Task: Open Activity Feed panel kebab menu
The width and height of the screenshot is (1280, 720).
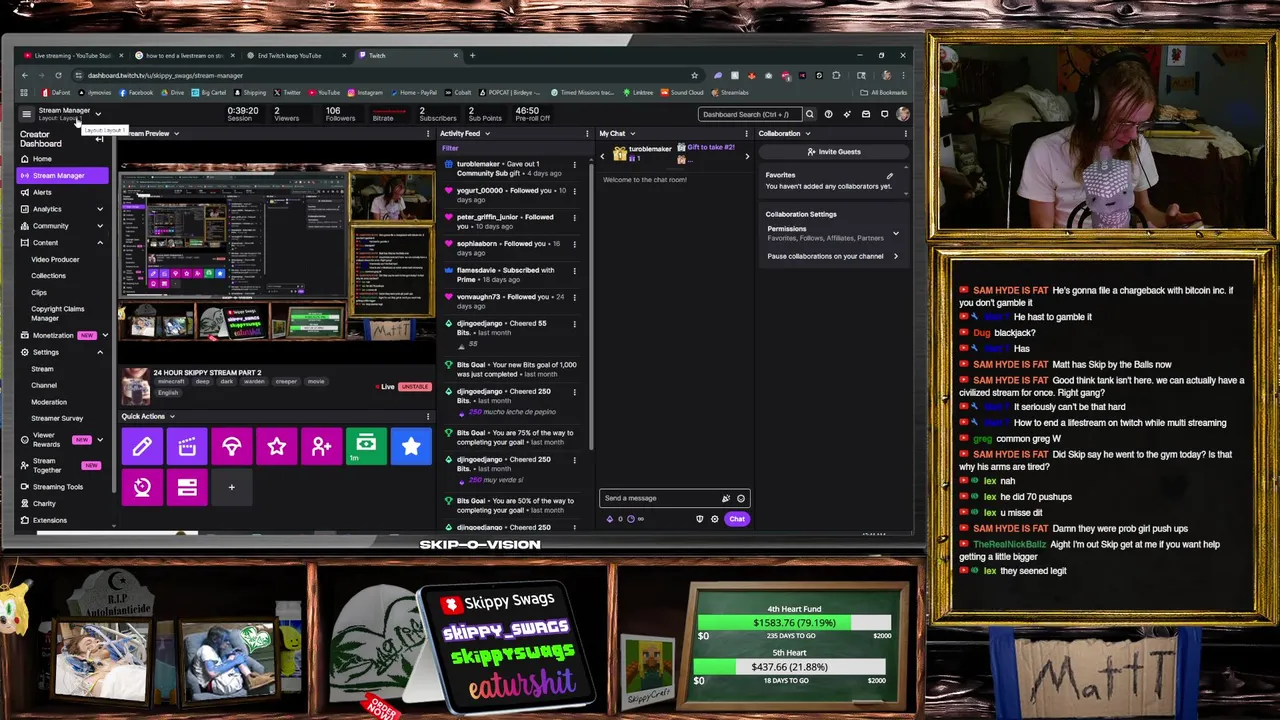Action: point(587,133)
